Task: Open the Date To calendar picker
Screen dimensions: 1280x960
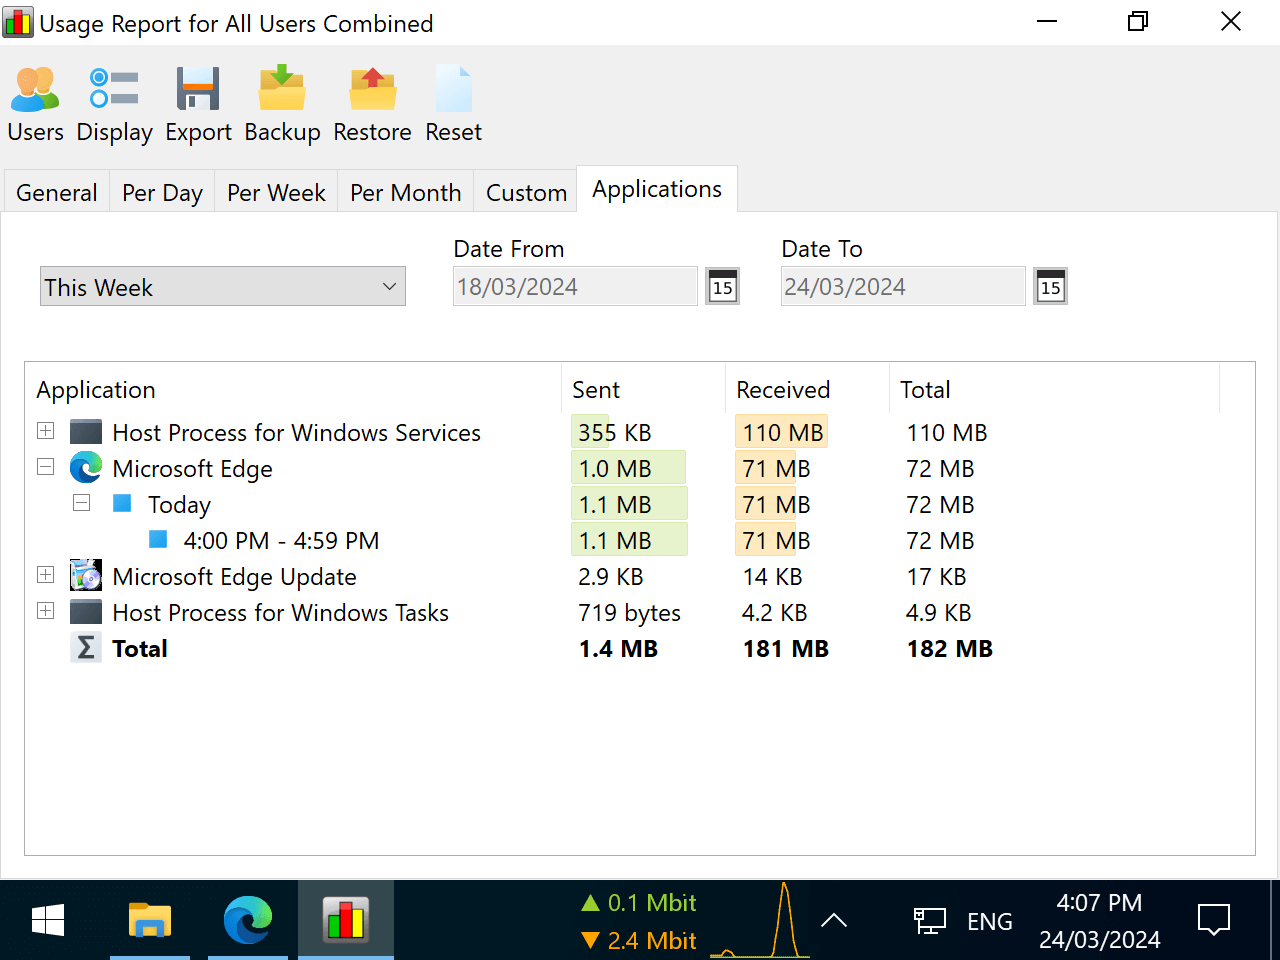Action: tap(1050, 287)
